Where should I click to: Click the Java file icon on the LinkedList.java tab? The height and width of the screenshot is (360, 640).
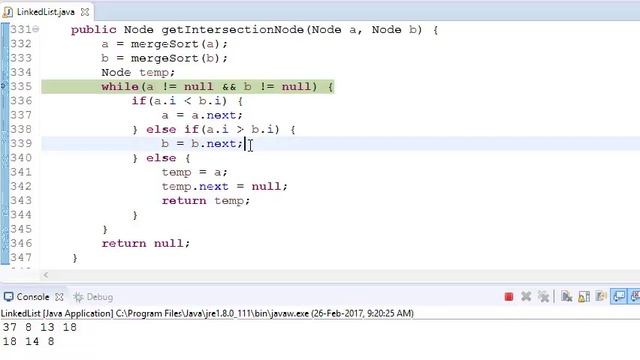click(x=7, y=12)
